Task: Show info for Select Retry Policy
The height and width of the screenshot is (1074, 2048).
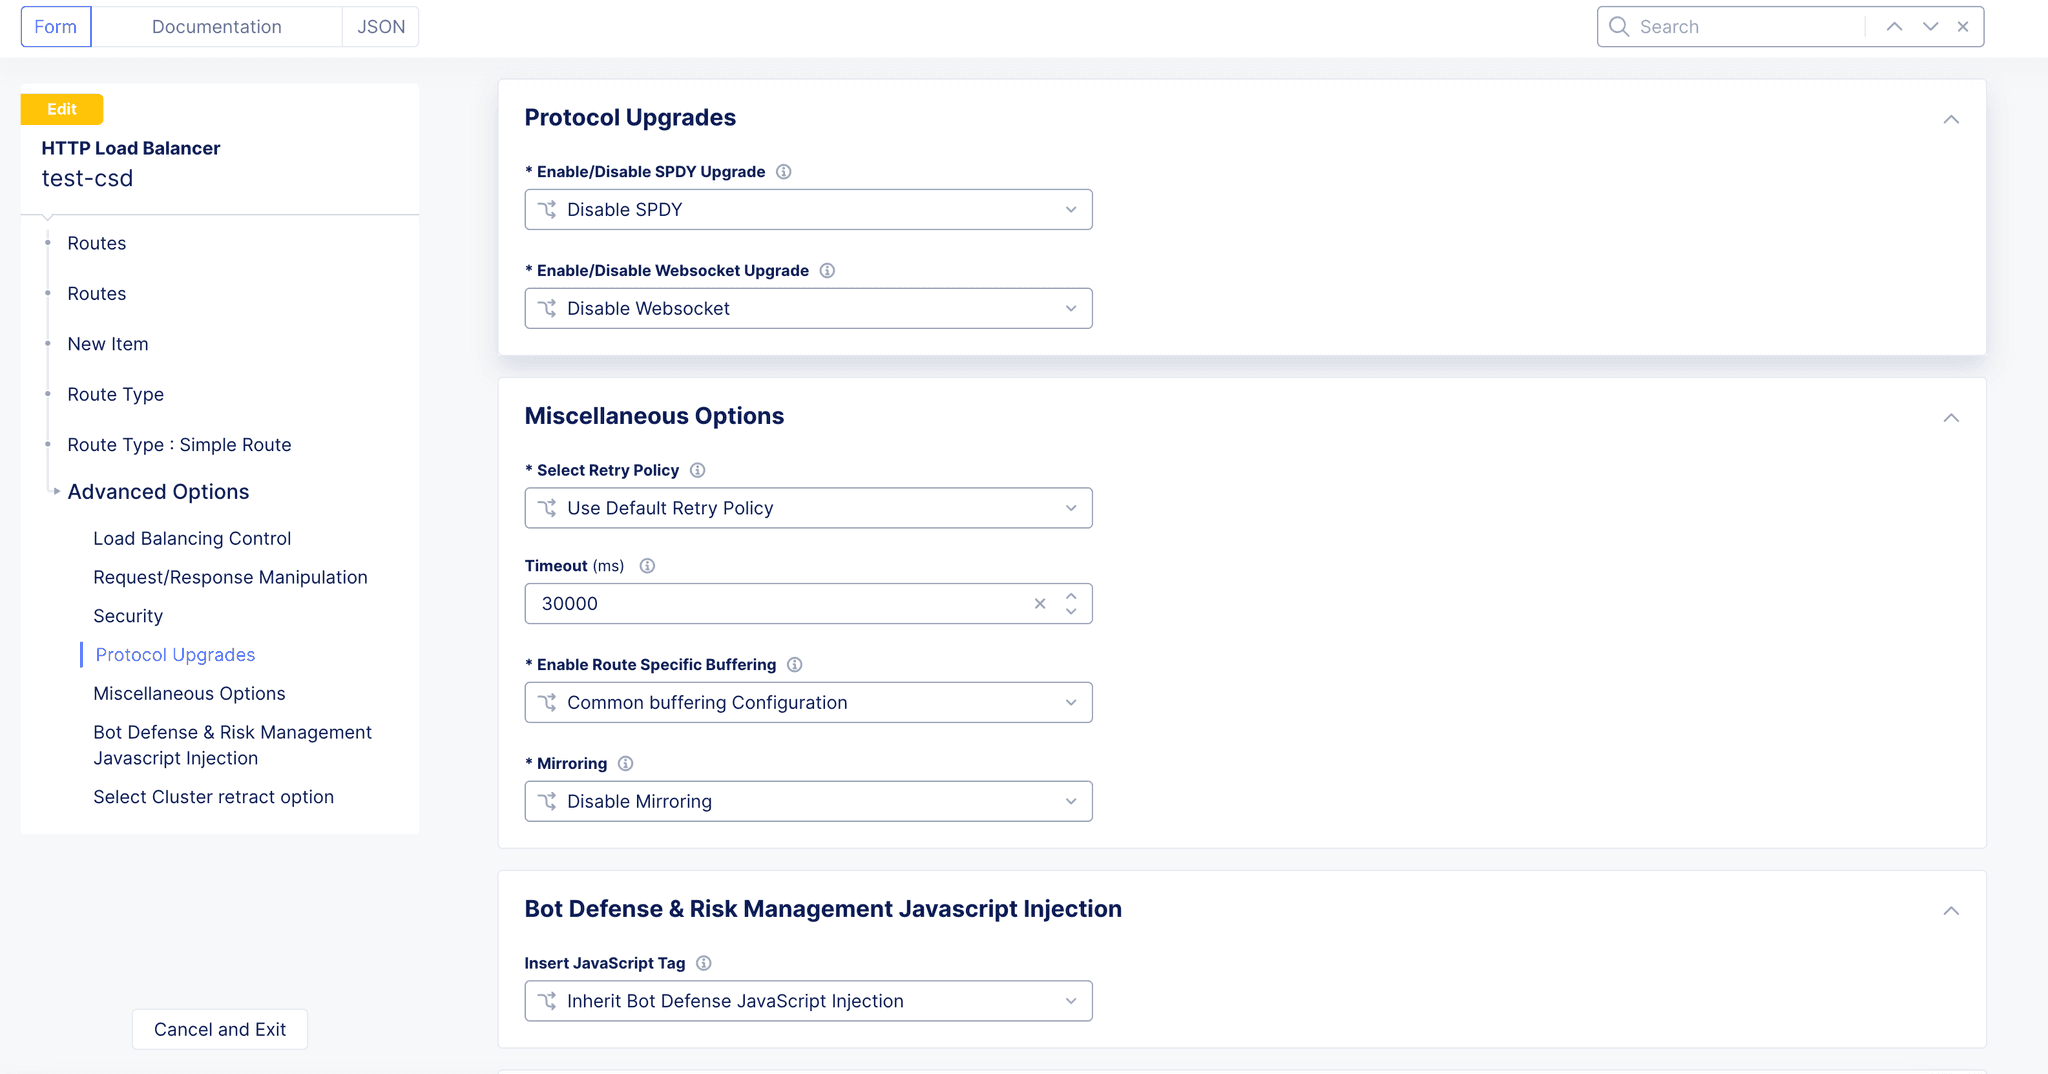Action: coord(698,470)
